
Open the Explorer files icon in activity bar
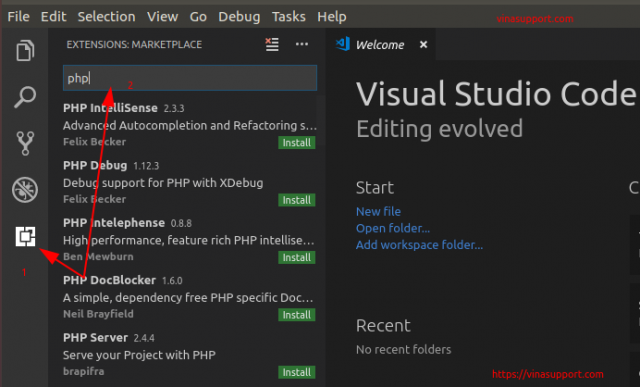click(x=25, y=50)
